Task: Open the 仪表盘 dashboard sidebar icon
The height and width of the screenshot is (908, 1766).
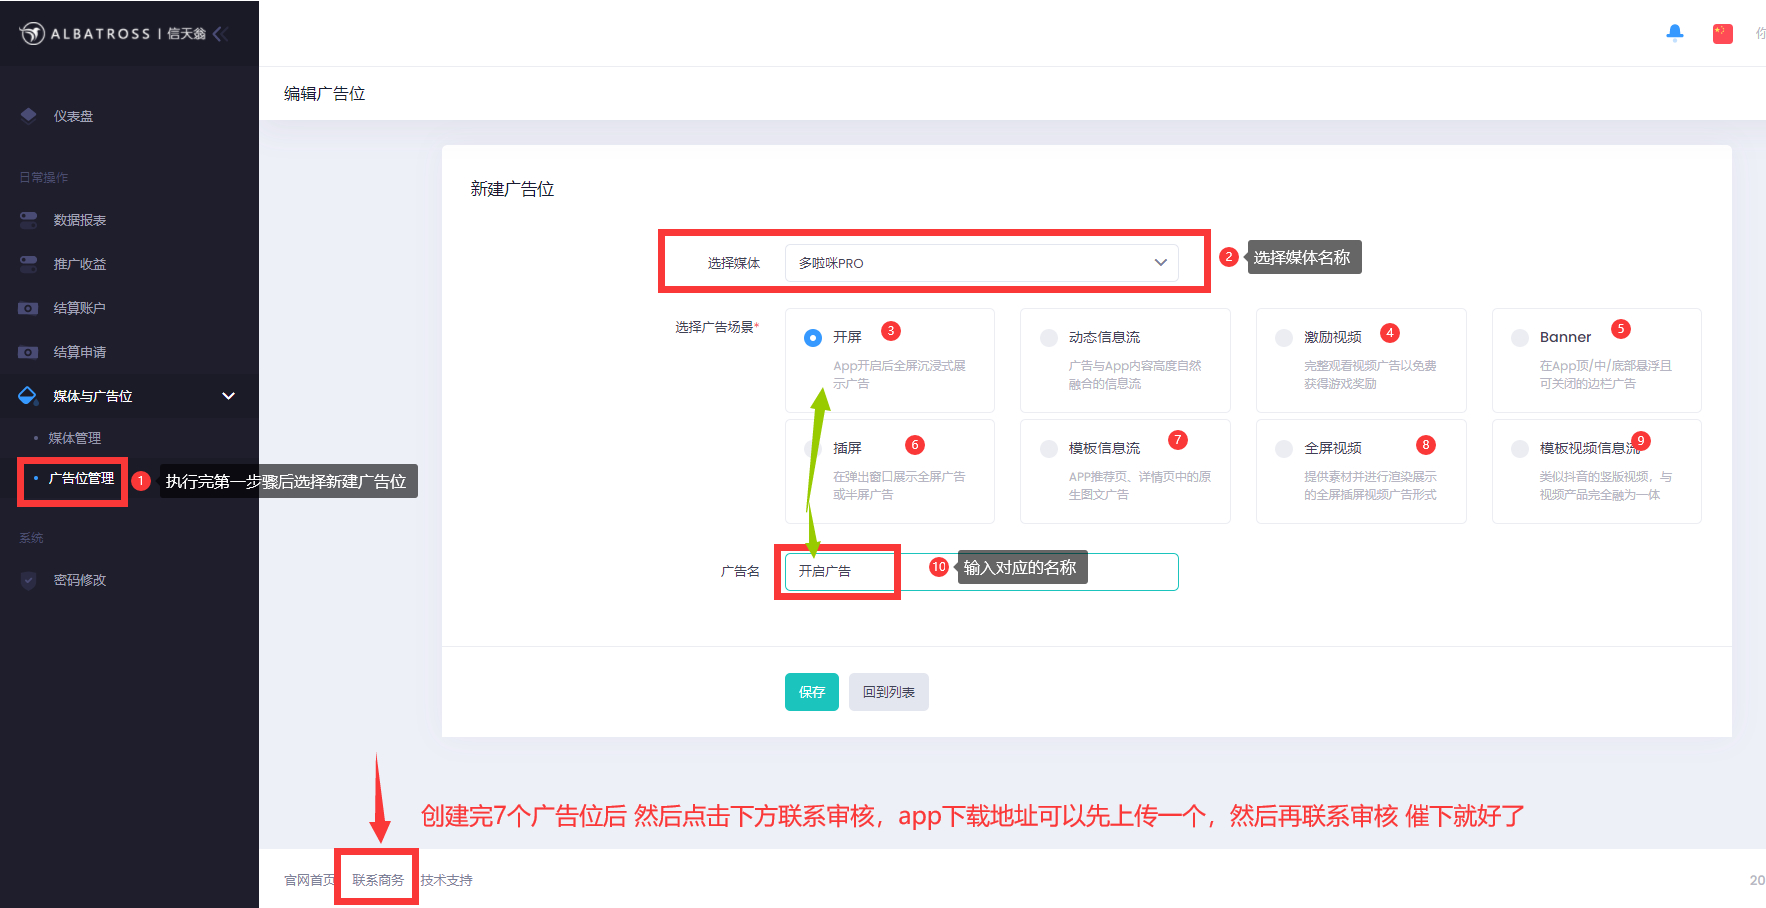Action: pyautogui.click(x=29, y=115)
